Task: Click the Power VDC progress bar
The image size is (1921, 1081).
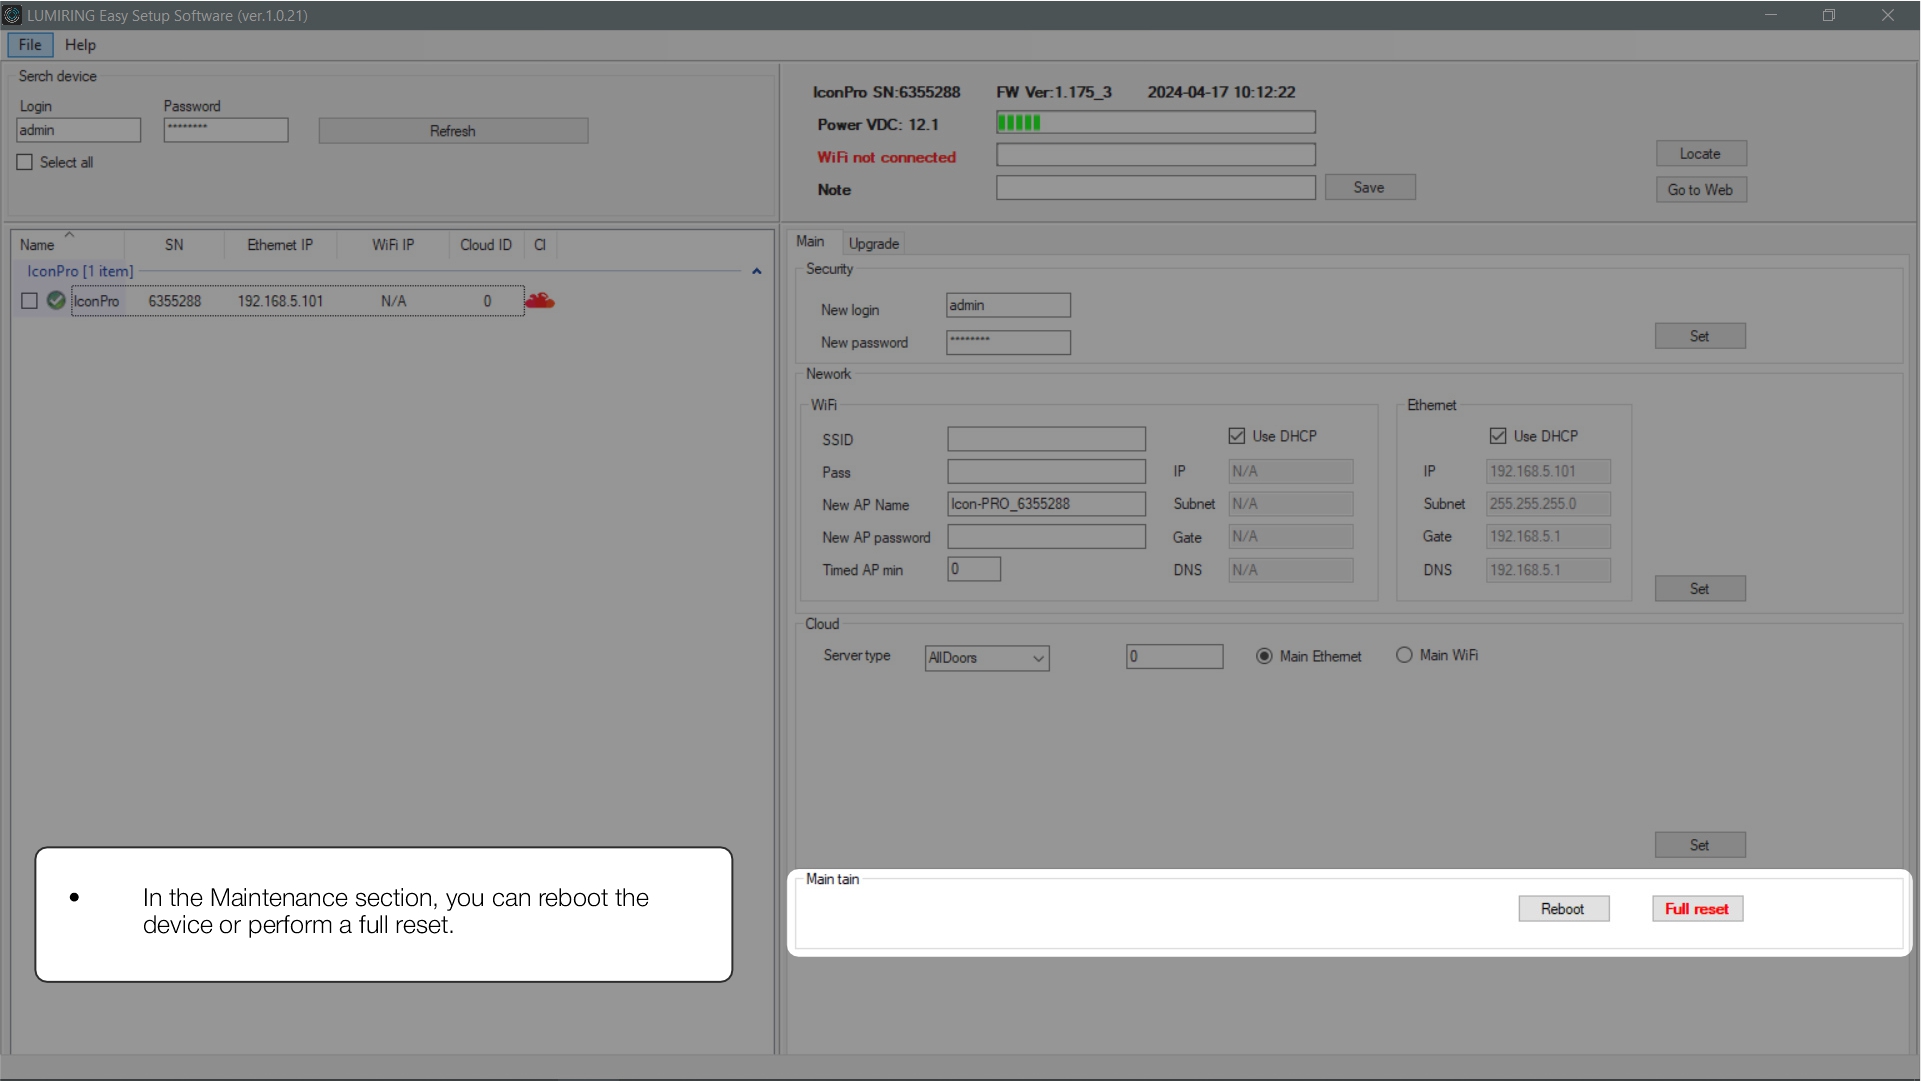Action: pyautogui.click(x=1156, y=122)
